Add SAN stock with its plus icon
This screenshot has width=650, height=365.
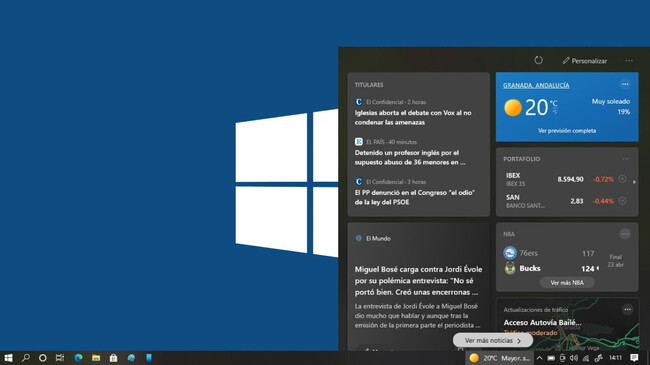(x=622, y=201)
